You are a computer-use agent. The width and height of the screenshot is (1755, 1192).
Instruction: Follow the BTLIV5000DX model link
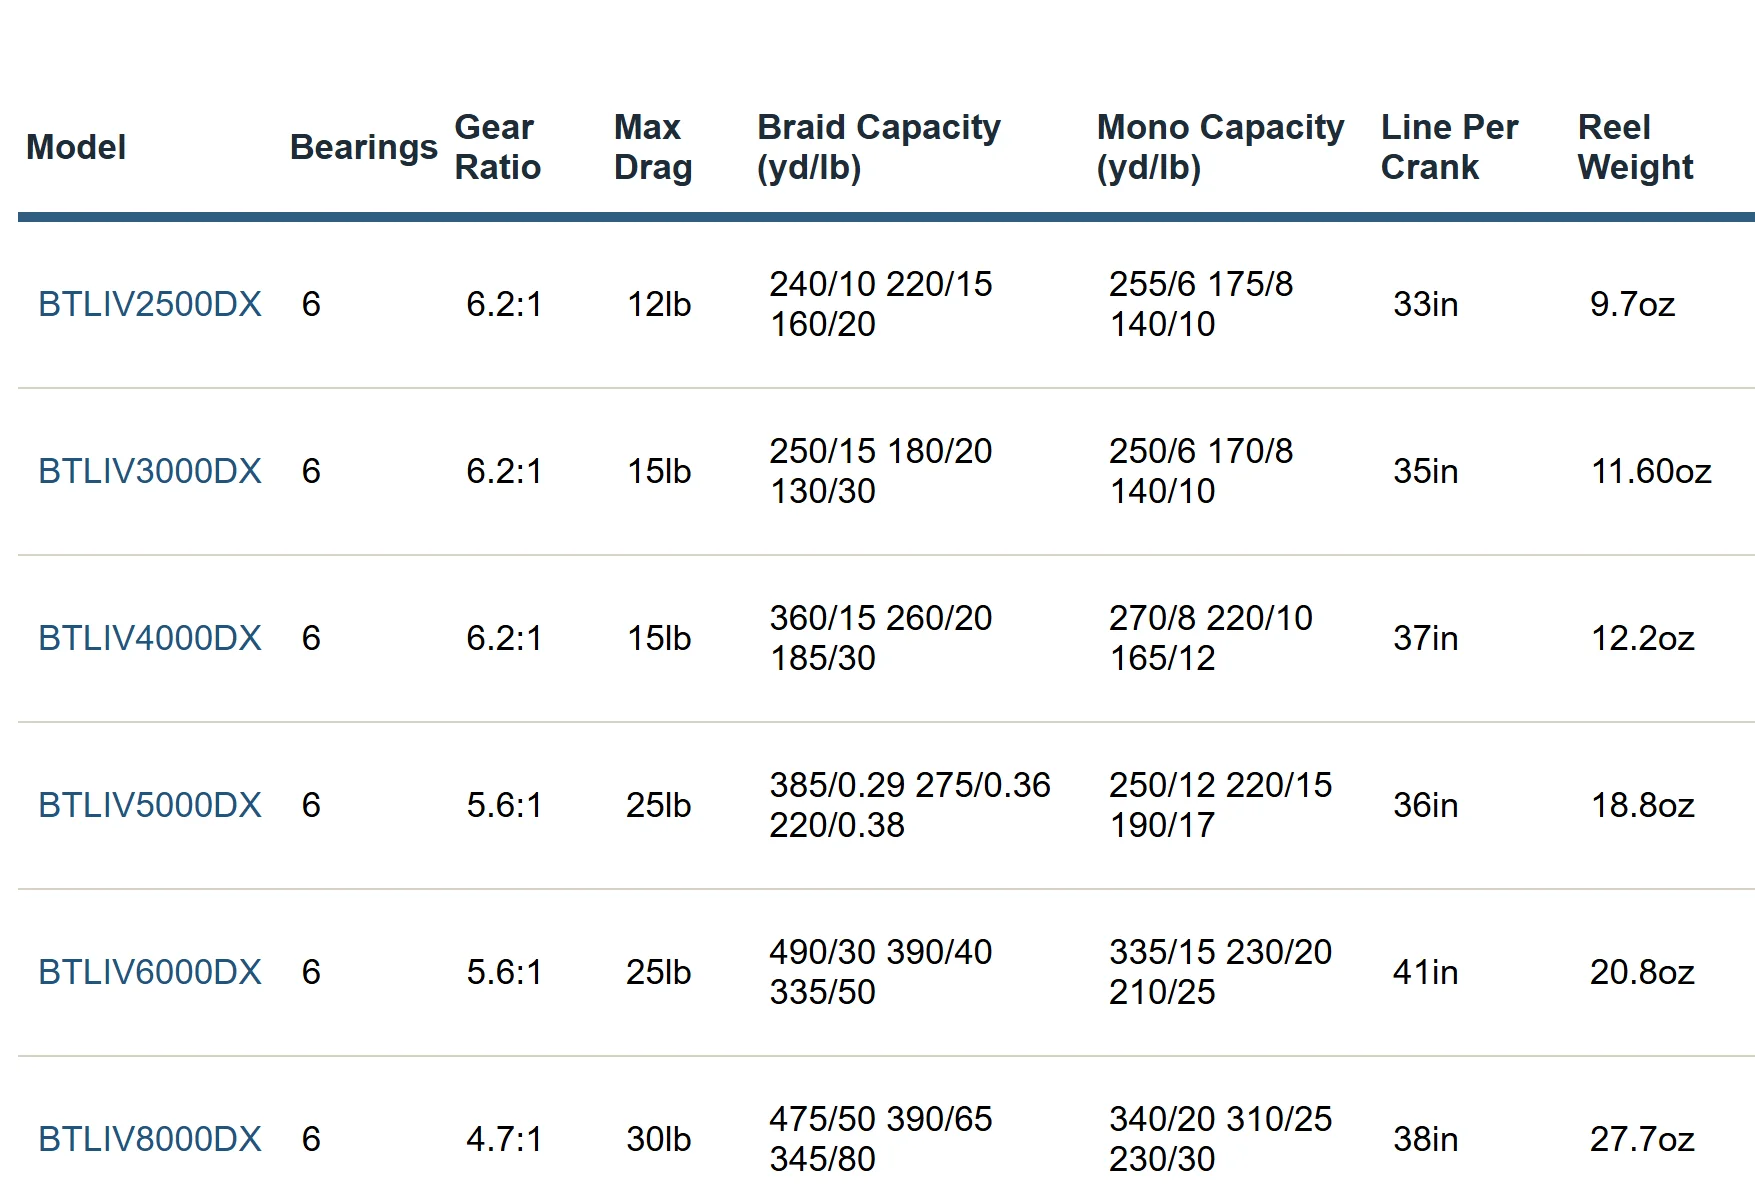[150, 805]
